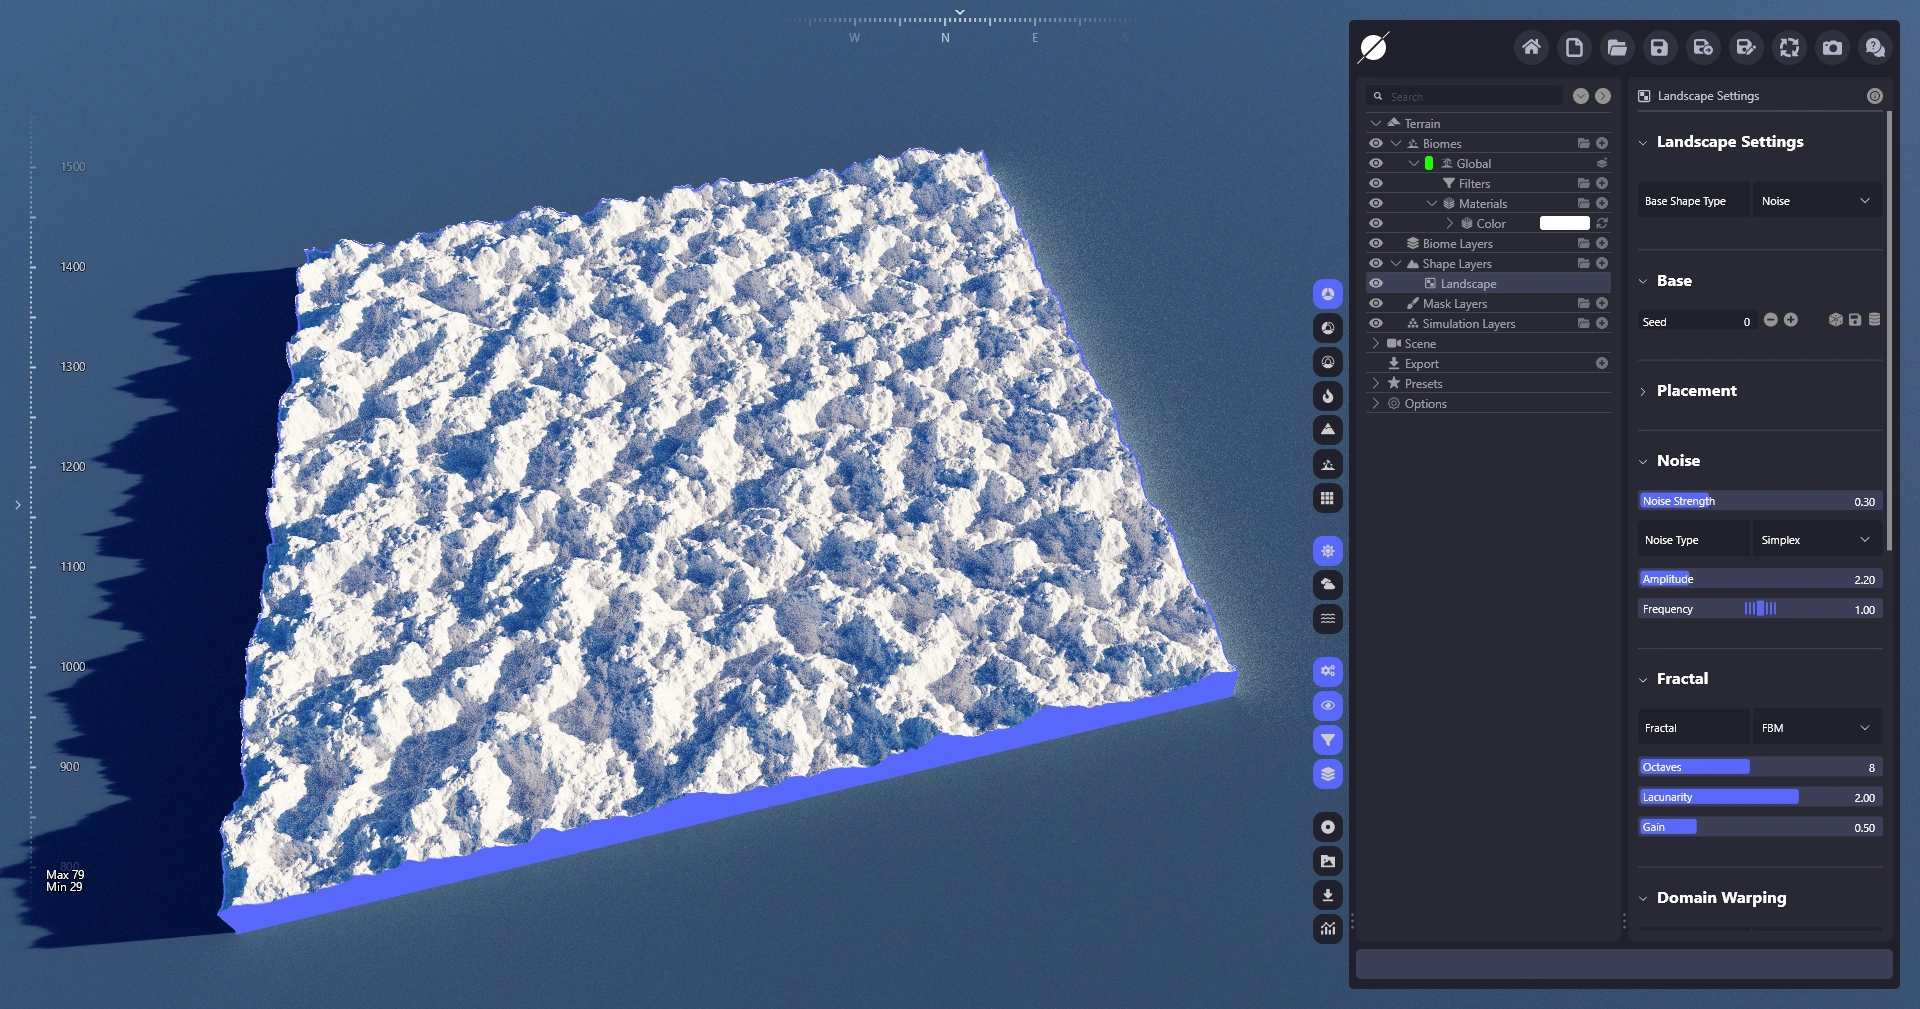Open help via the question chat bubble icon
The height and width of the screenshot is (1009, 1920).
click(x=1875, y=47)
